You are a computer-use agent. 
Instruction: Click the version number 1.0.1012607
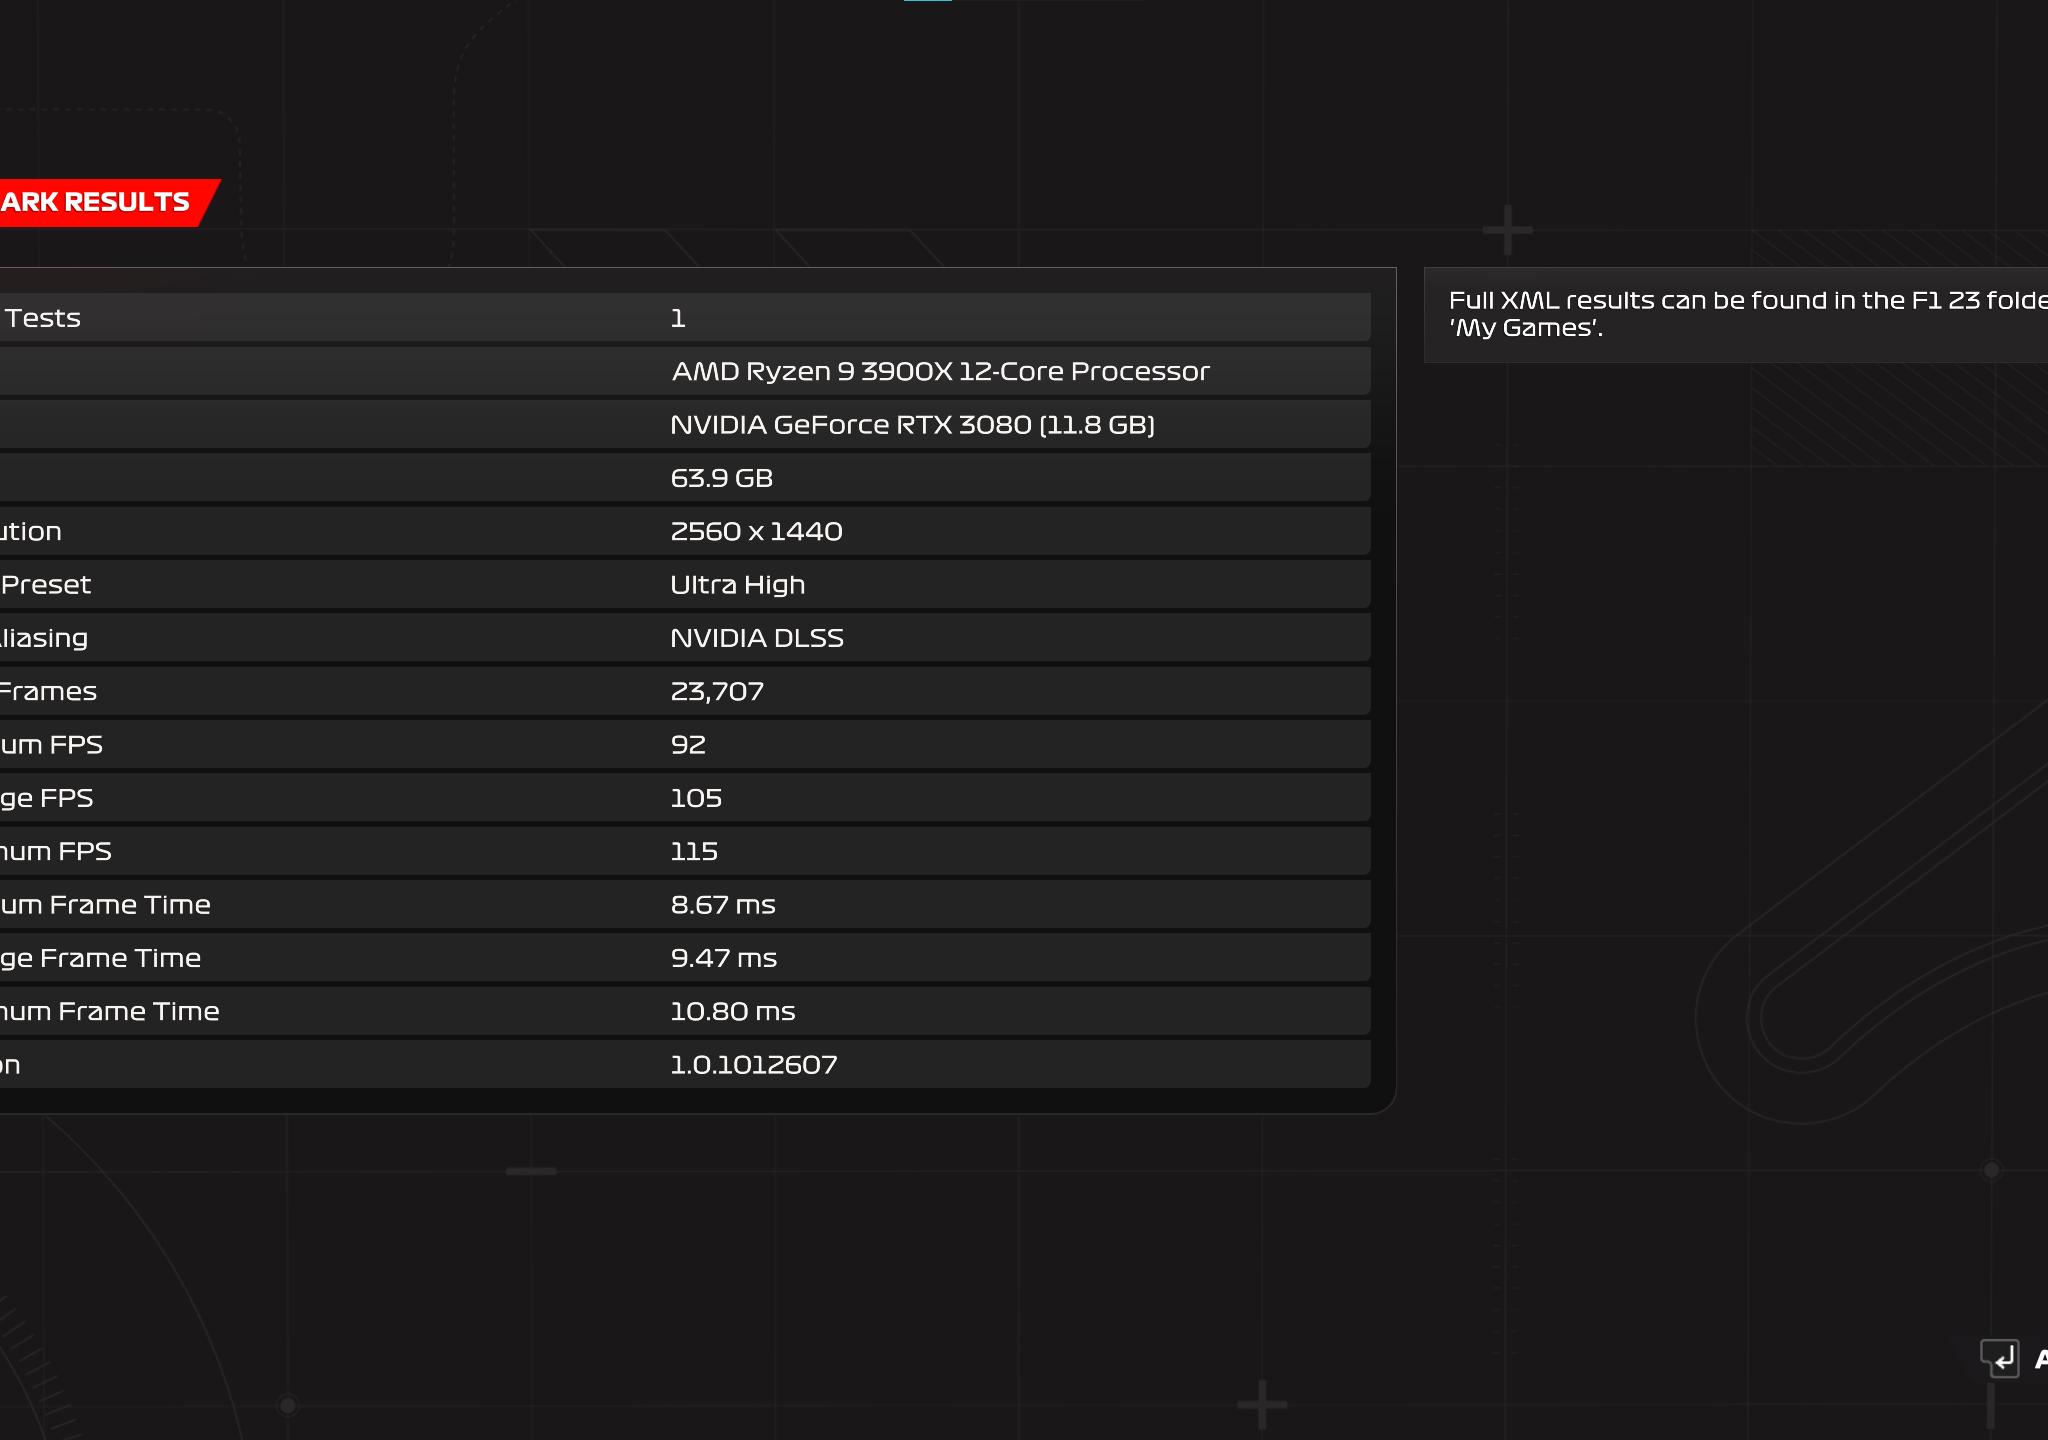coord(754,1065)
